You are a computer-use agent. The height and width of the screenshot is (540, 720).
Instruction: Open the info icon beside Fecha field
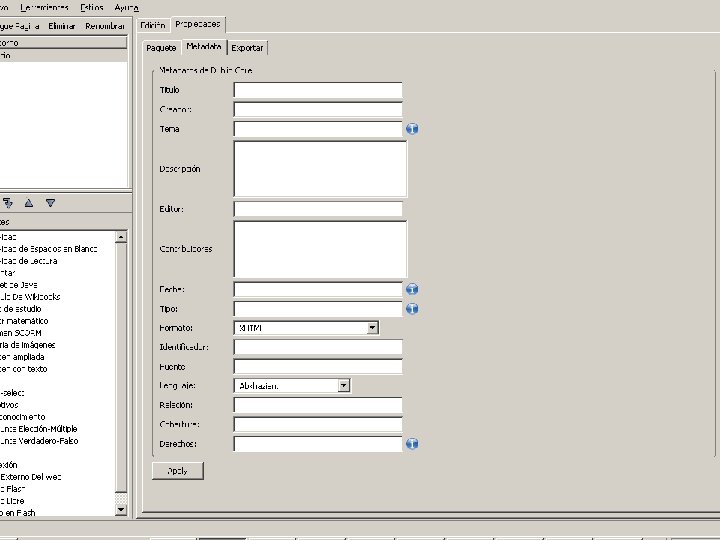coord(412,289)
